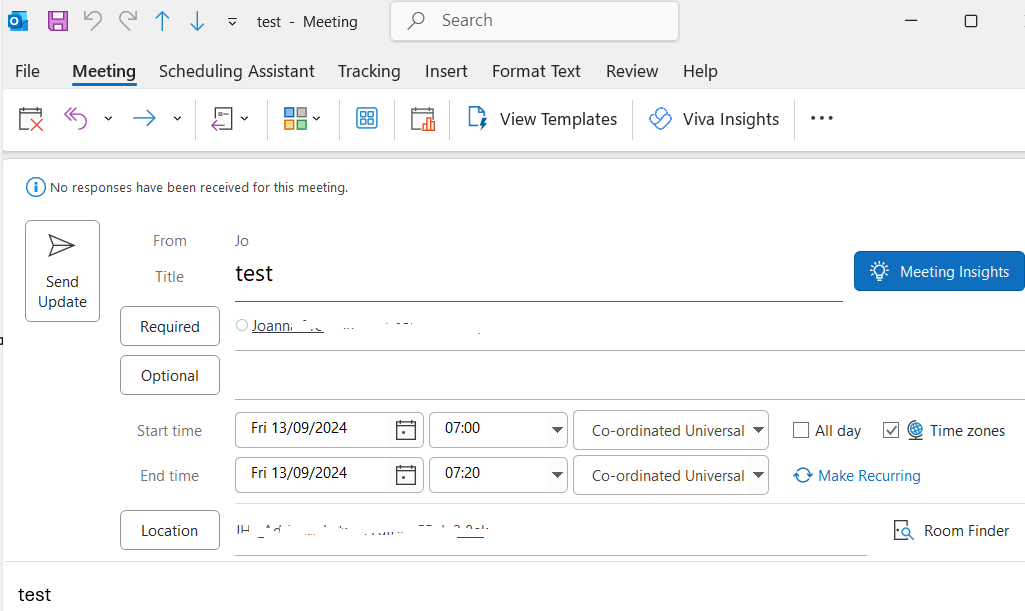Expand the Forward options arrow
This screenshot has width=1025, height=611.
tap(177, 119)
